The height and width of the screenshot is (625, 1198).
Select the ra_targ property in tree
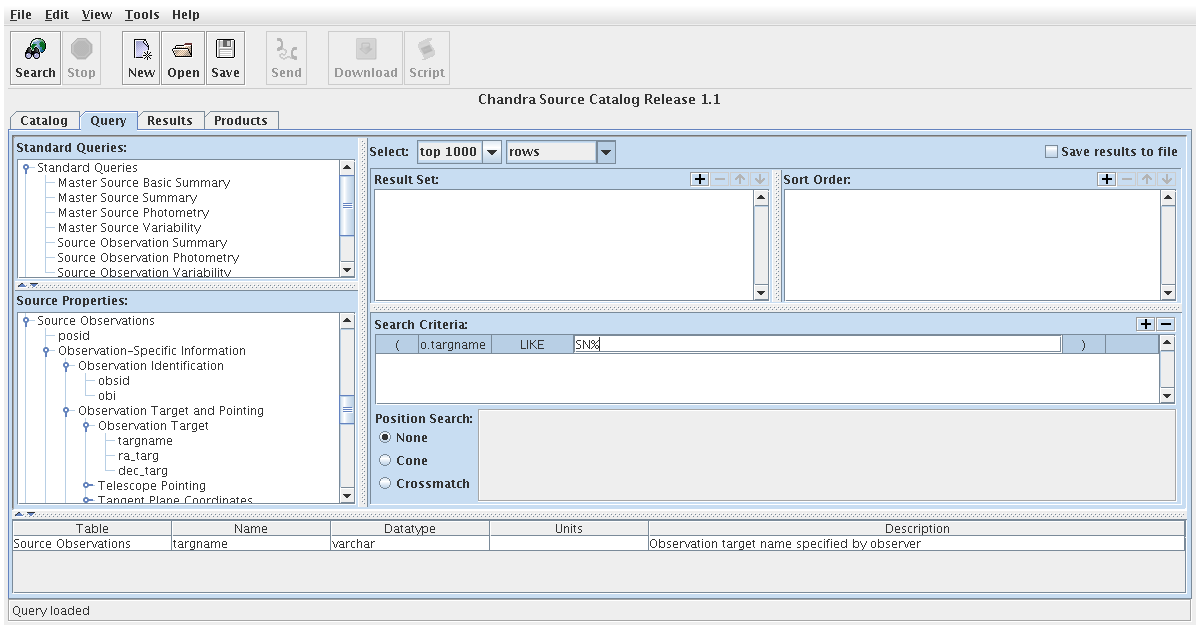pyautogui.click(x=138, y=456)
